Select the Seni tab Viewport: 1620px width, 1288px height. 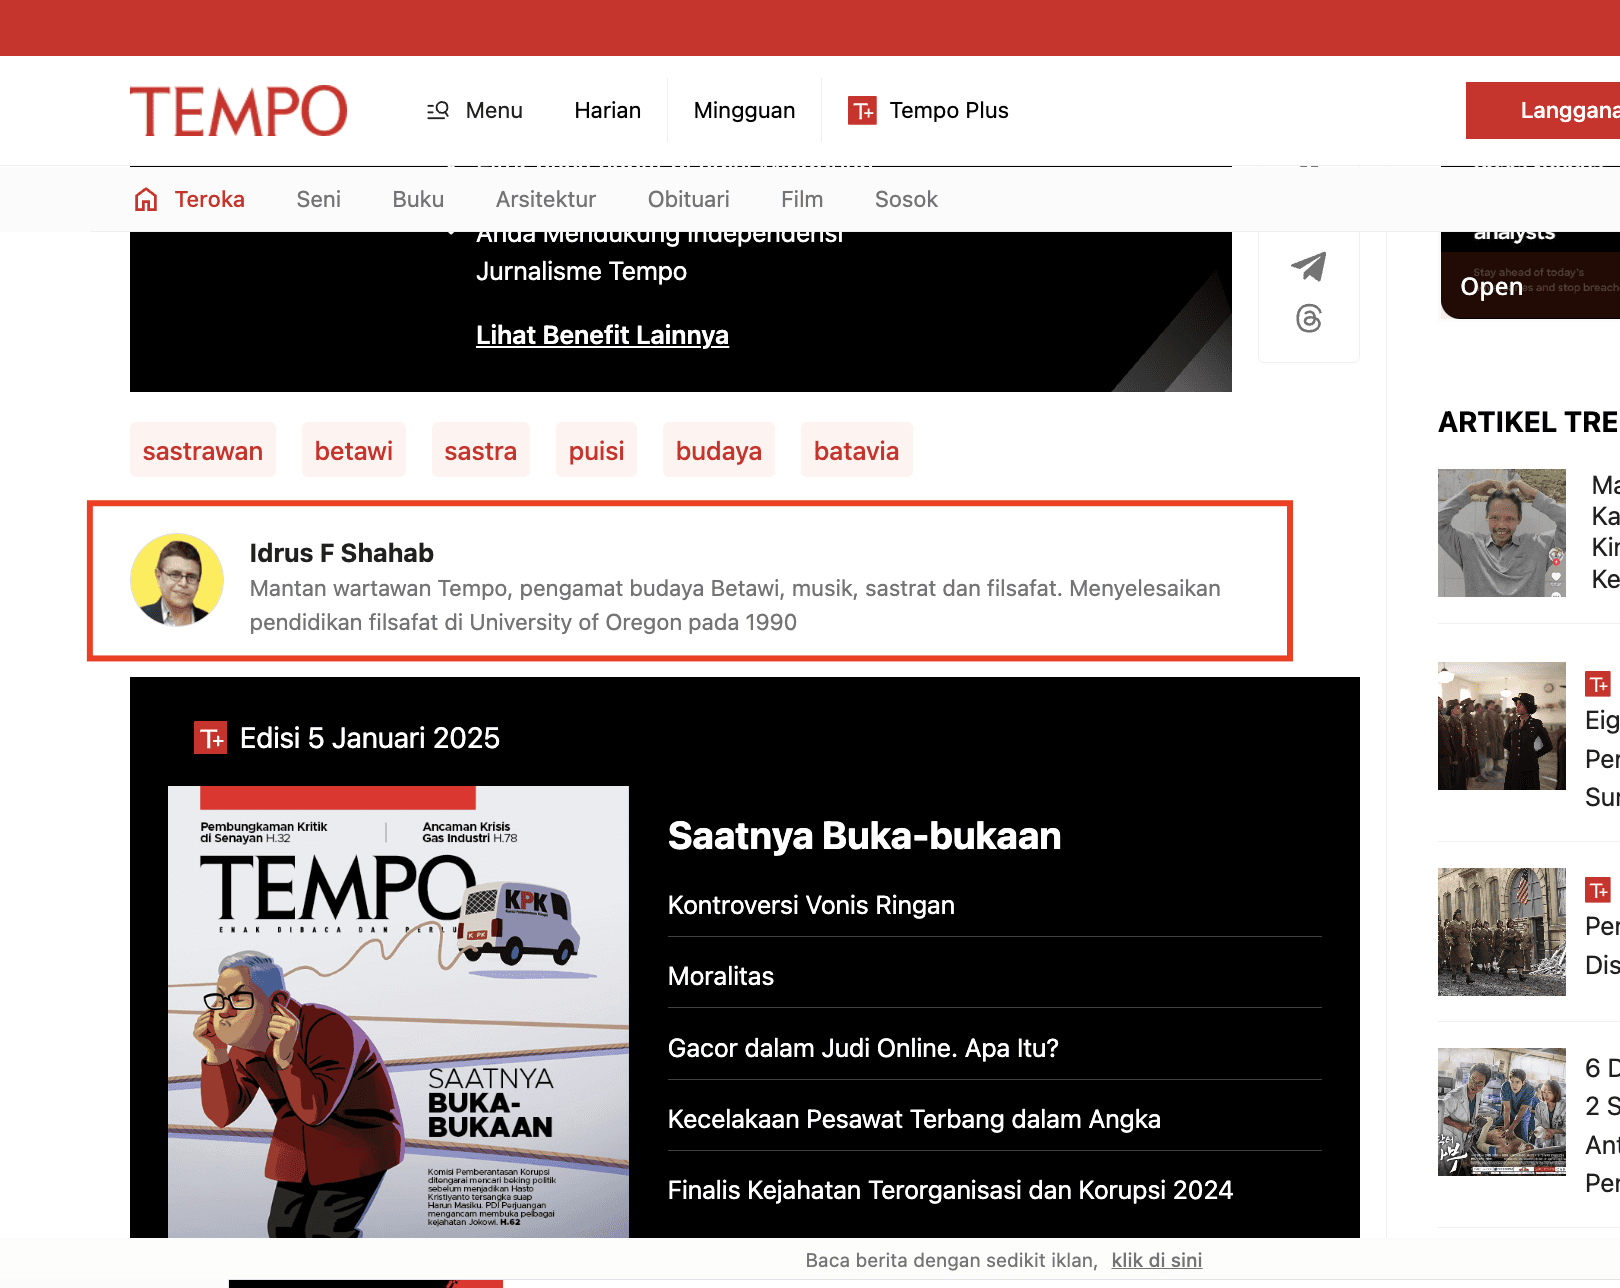coord(318,199)
